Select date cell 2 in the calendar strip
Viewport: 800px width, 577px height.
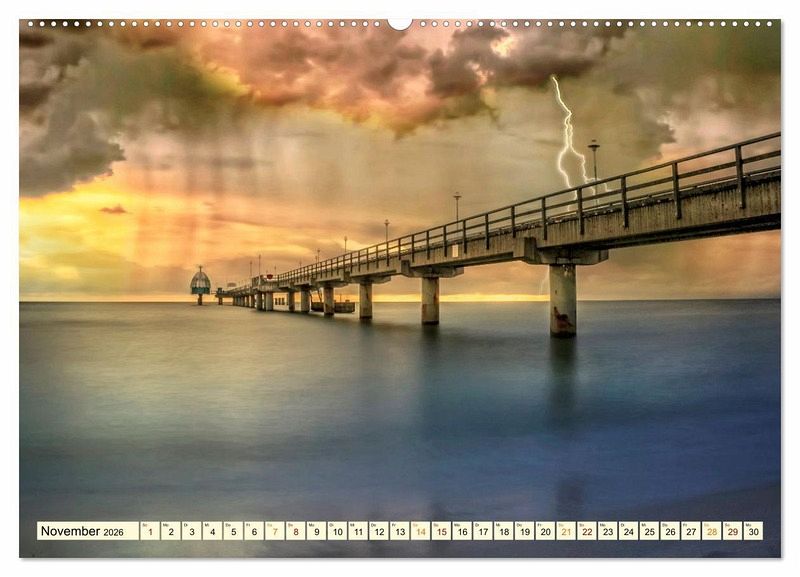pos(171,531)
